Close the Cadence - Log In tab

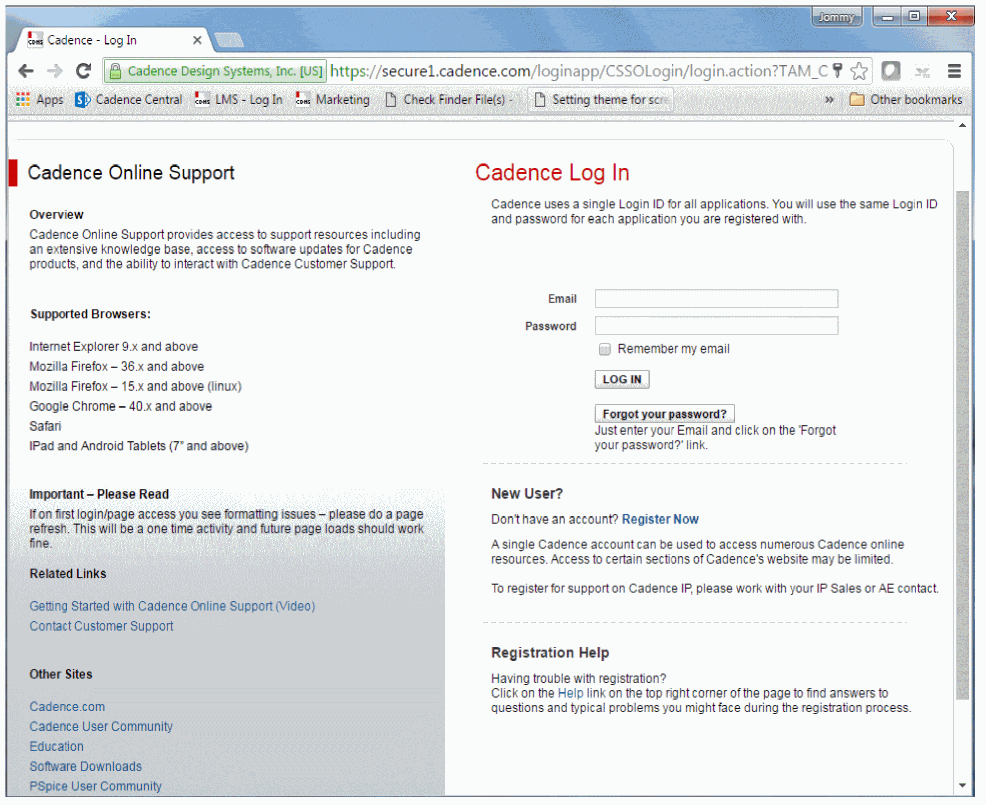pyautogui.click(x=197, y=40)
